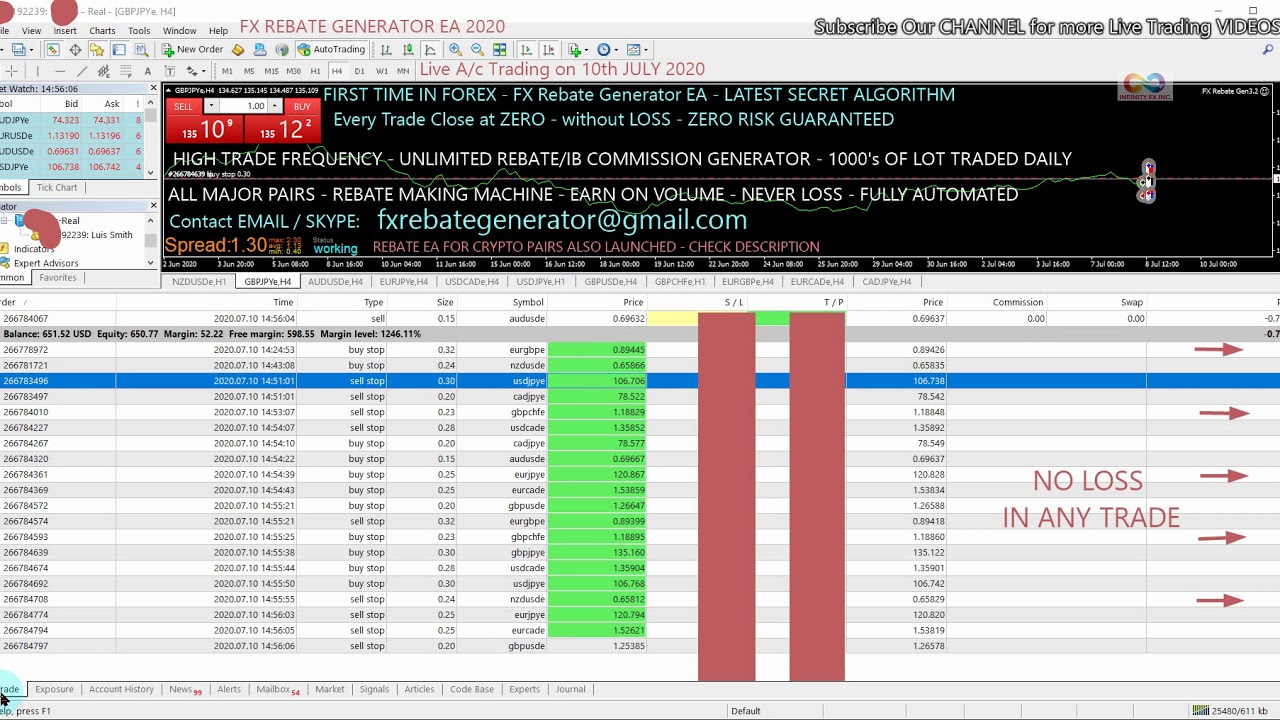Toggle the chart shift button
This screenshot has height=720, width=1280.
548,49
